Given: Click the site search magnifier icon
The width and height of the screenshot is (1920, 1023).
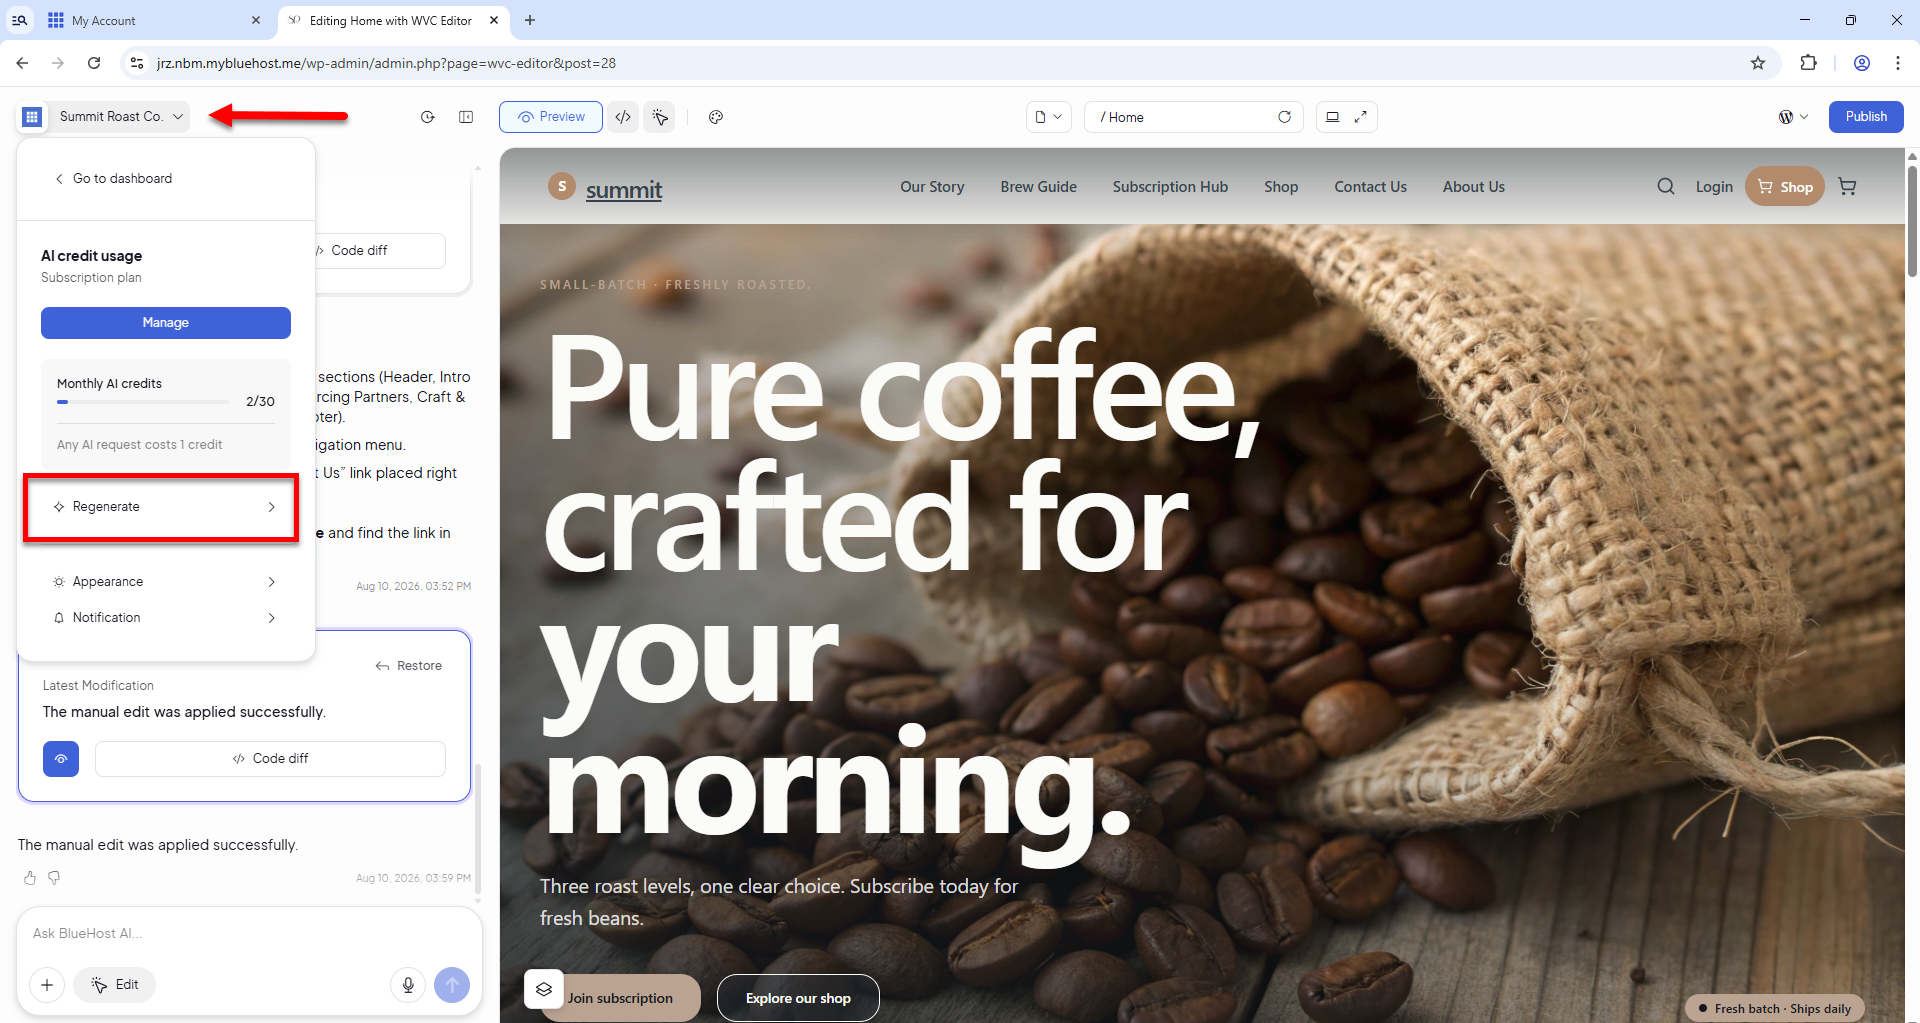Looking at the screenshot, I should [1666, 187].
